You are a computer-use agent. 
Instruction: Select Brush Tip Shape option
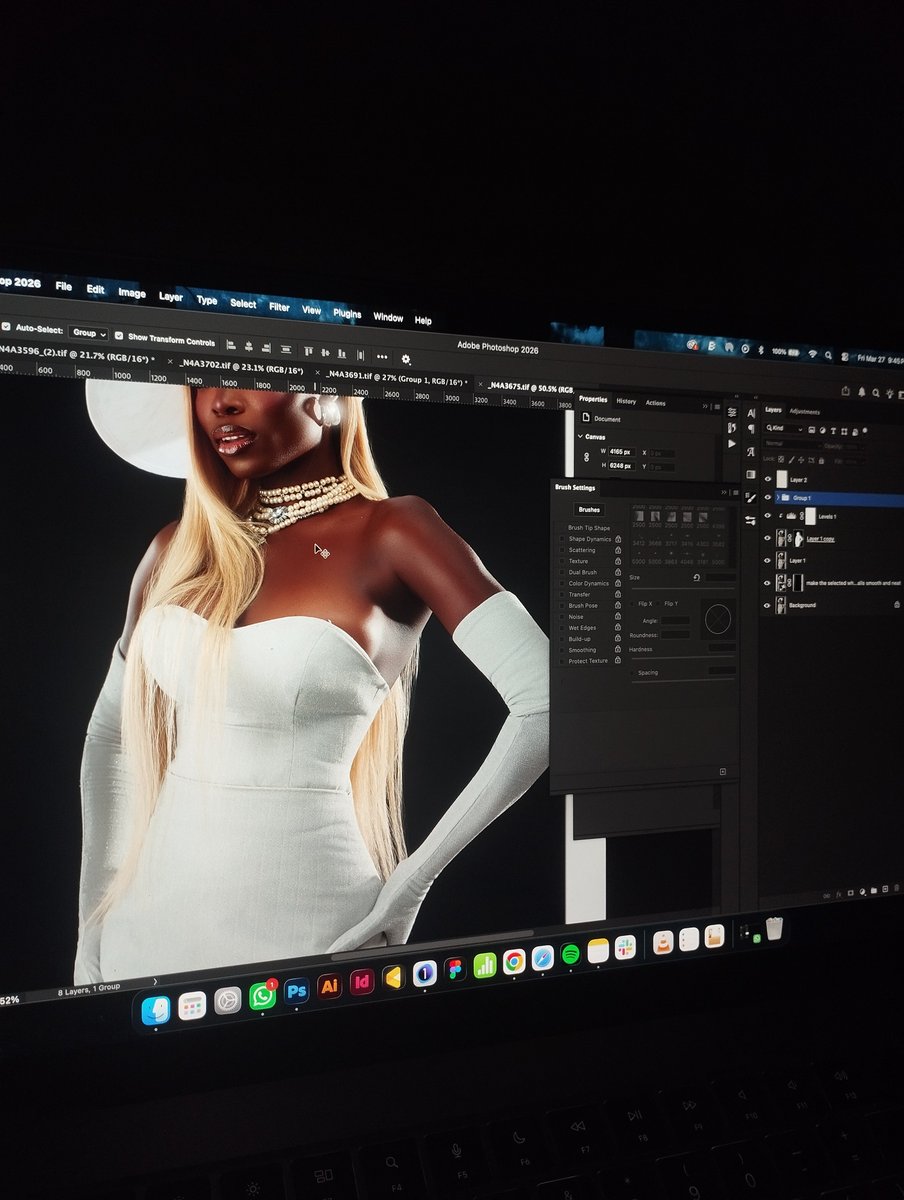pyautogui.click(x=589, y=528)
